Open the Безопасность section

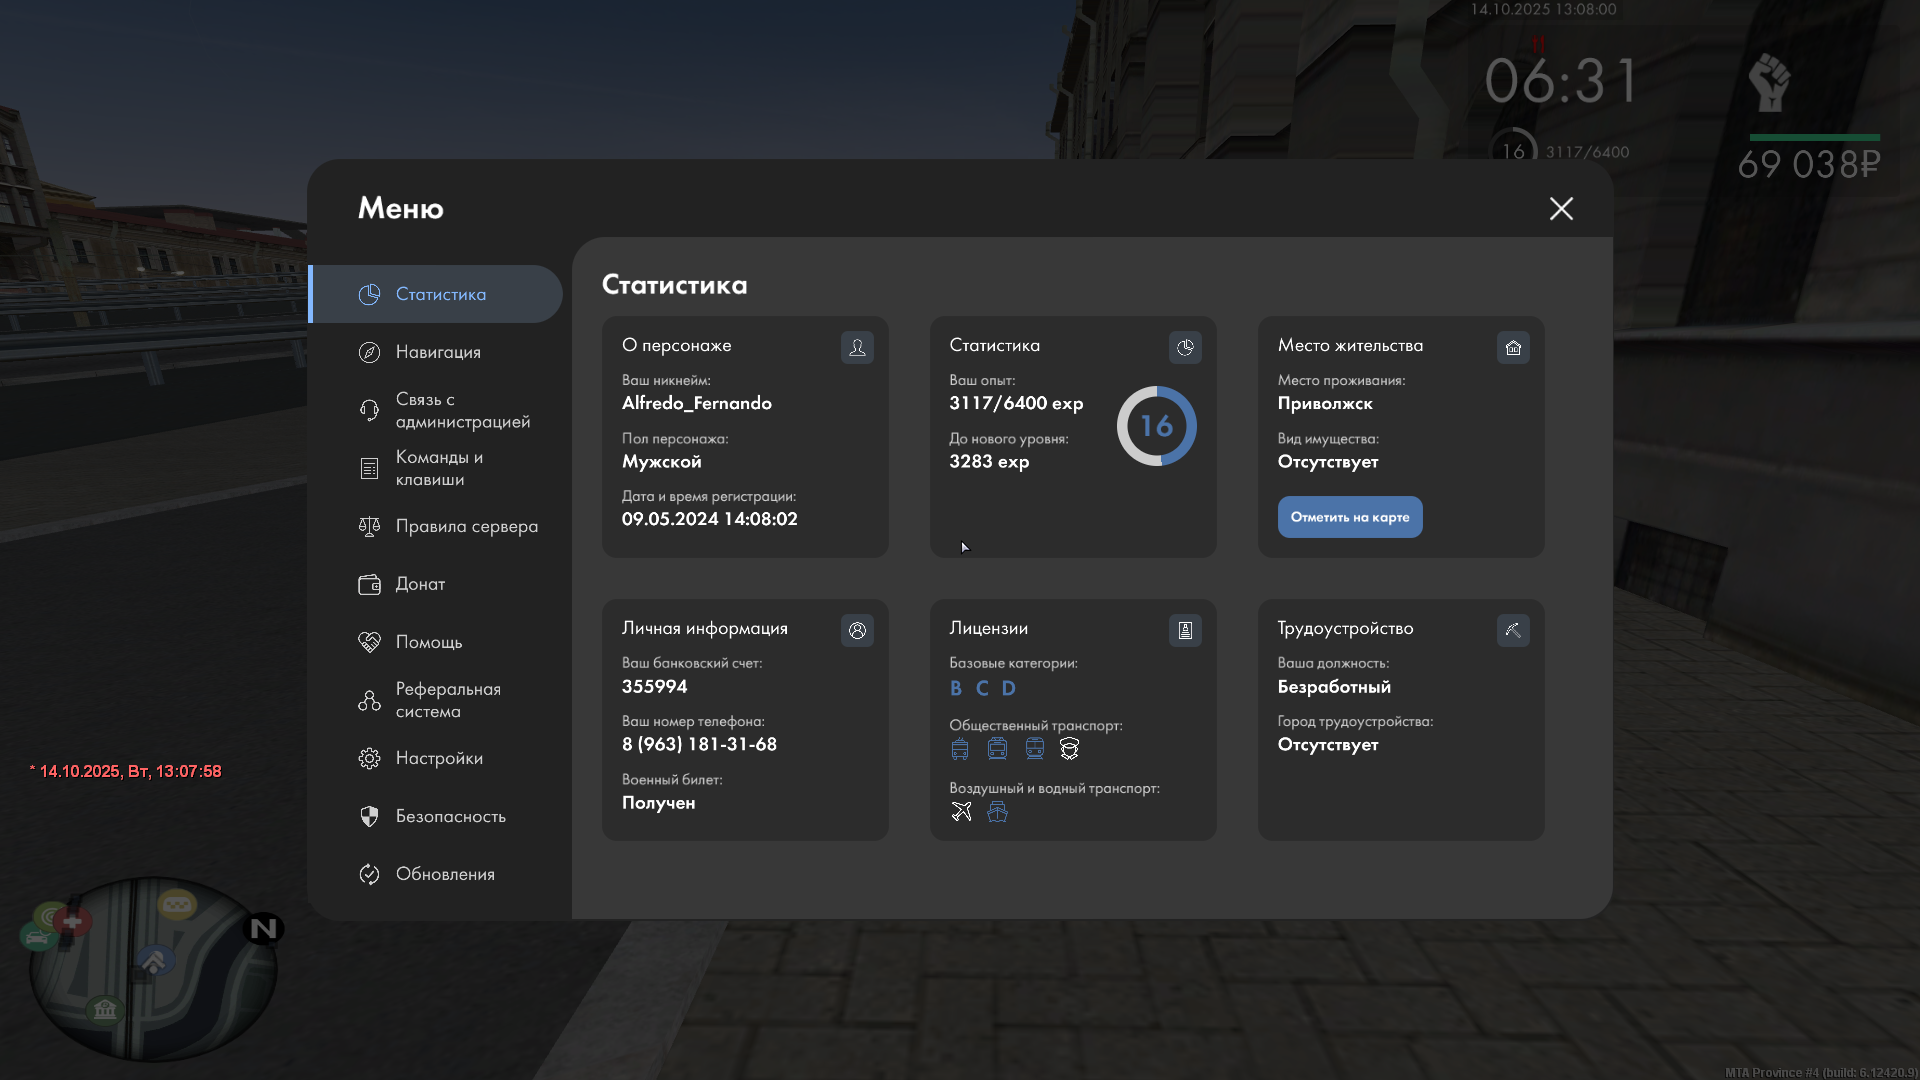[450, 816]
